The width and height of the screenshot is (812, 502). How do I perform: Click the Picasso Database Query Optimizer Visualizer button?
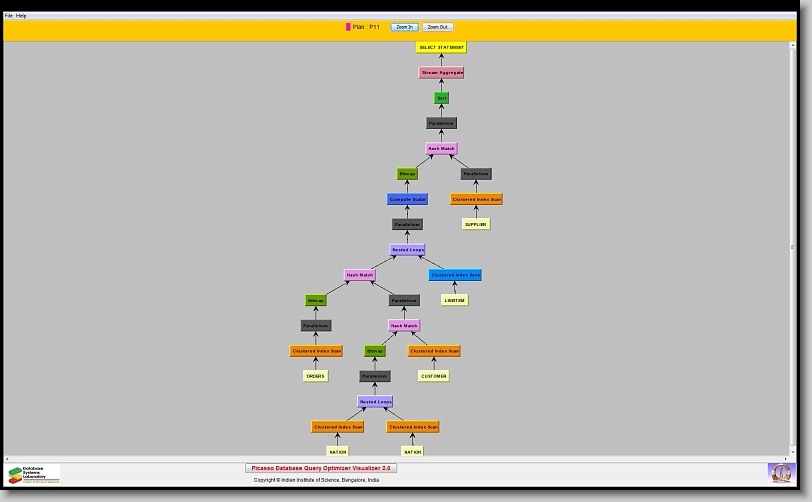(x=321, y=468)
